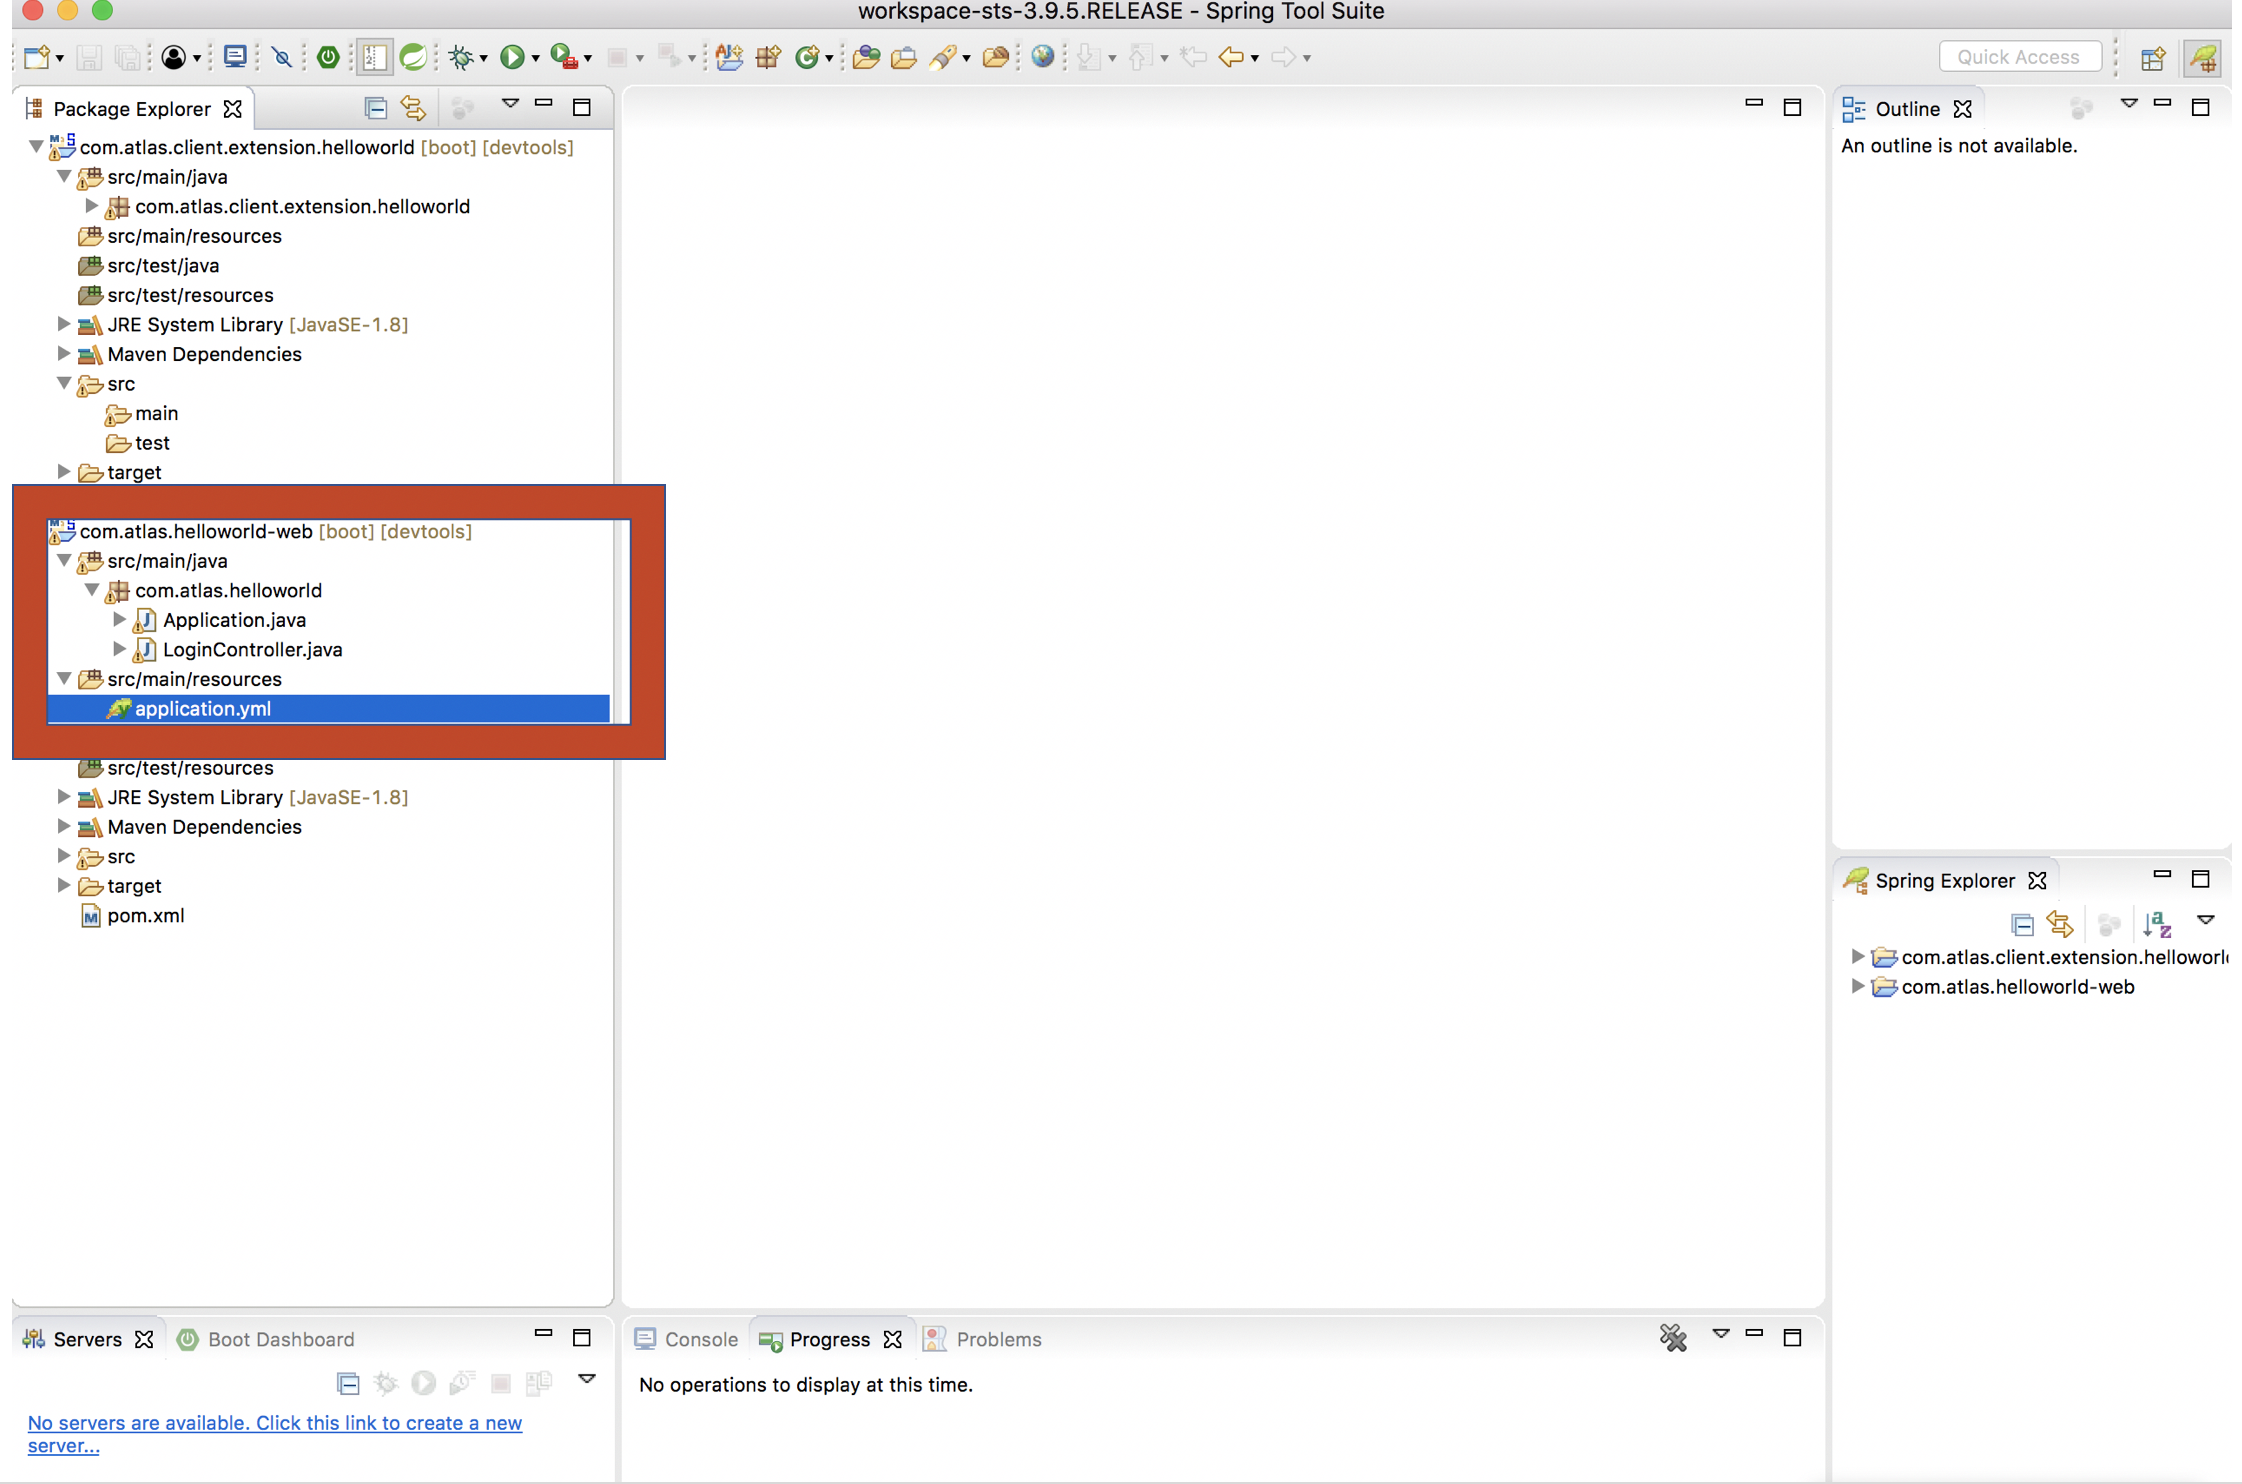Click the Open Task briefcase icon
Viewport: 2242px width, 1484px height.
point(903,57)
